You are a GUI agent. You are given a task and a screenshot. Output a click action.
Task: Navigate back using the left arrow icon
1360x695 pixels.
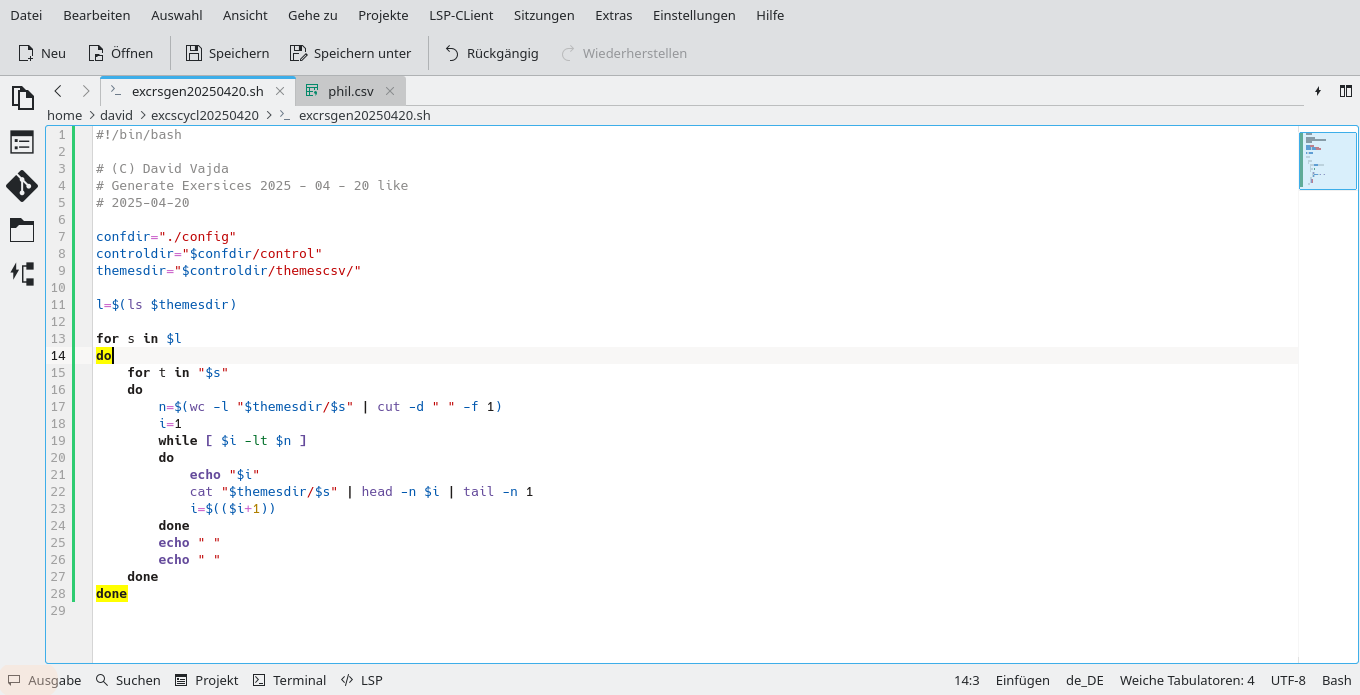(58, 90)
